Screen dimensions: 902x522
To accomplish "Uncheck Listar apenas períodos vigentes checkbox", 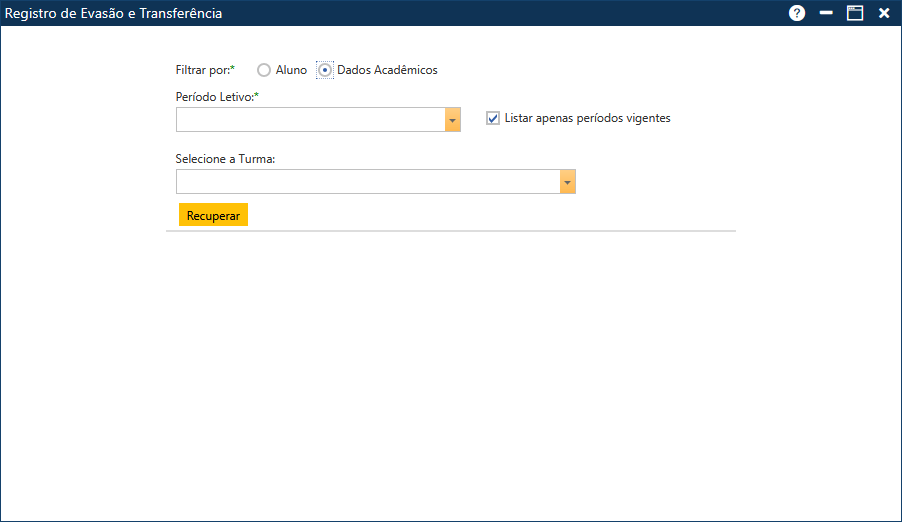I will coord(493,118).
